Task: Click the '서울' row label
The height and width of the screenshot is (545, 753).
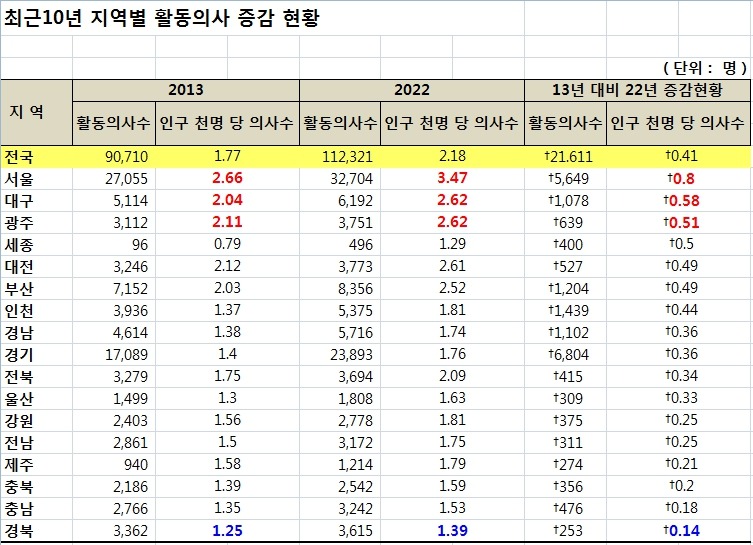Action: coord(19,179)
